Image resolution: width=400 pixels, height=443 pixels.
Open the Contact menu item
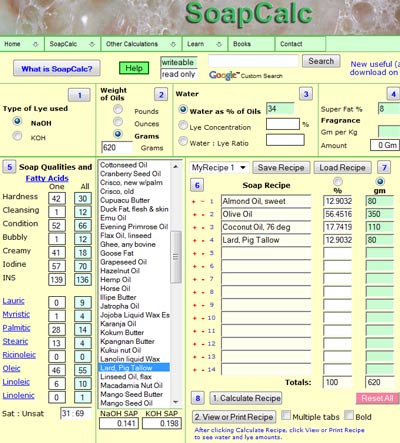pyautogui.click(x=291, y=44)
